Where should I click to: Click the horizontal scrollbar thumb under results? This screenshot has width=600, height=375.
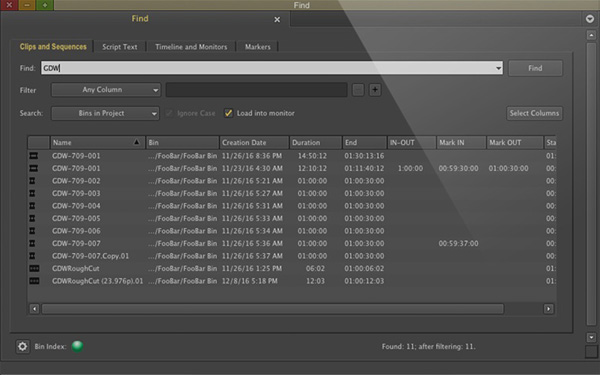[x=272, y=309]
